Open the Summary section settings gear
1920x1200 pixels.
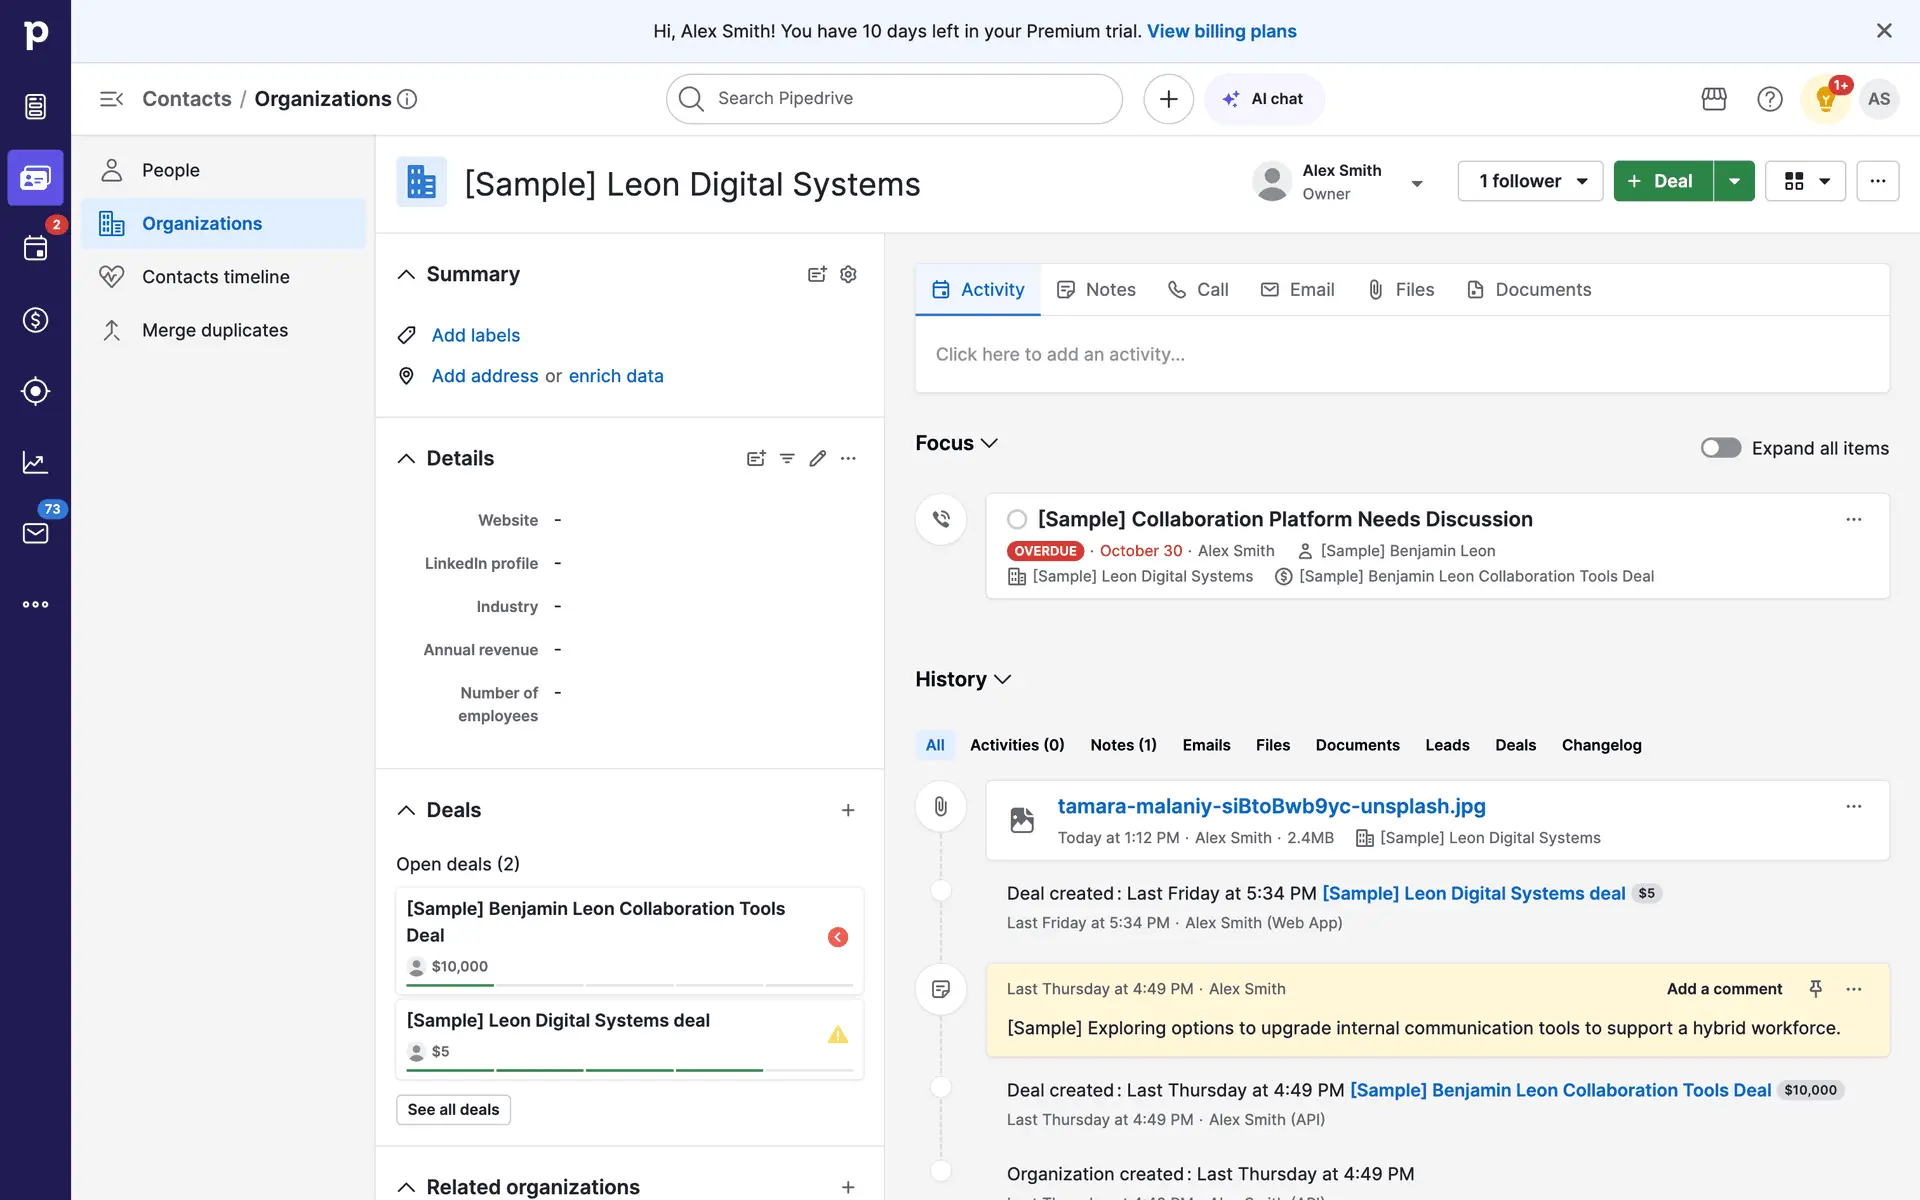coord(848,274)
